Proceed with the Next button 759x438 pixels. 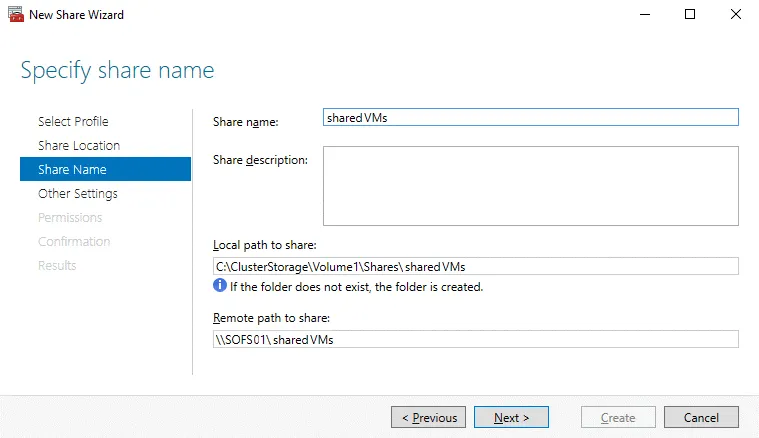tap(510, 417)
